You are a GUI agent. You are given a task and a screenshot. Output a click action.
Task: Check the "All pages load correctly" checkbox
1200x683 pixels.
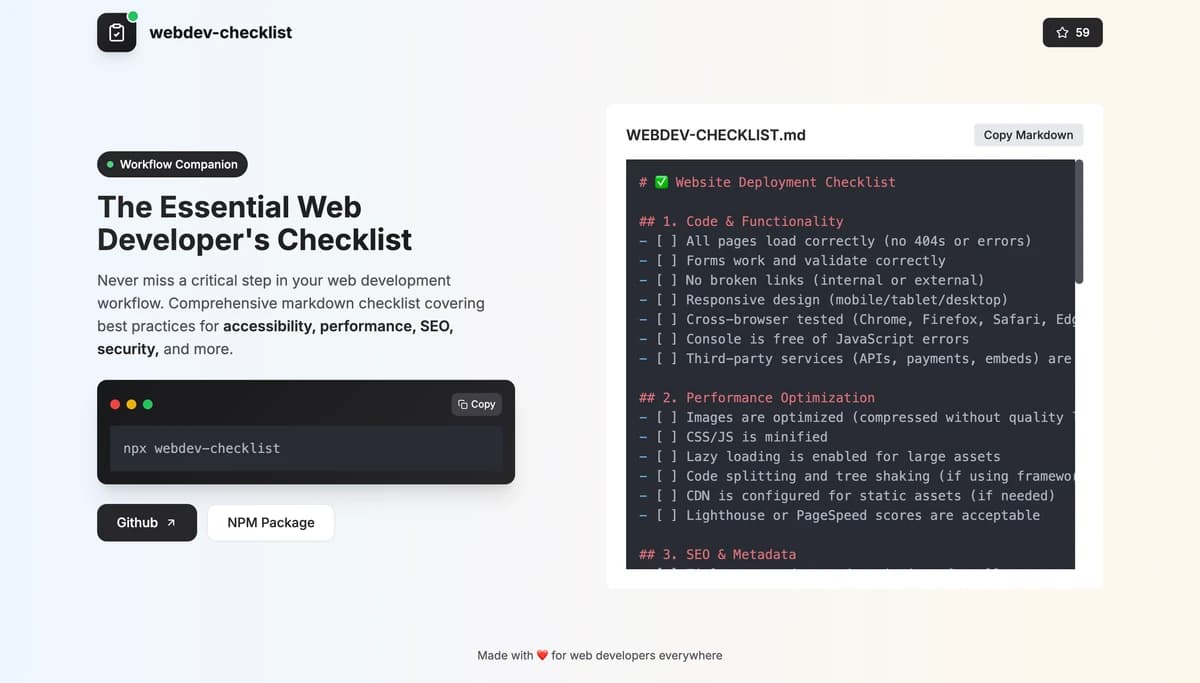click(x=666, y=241)
